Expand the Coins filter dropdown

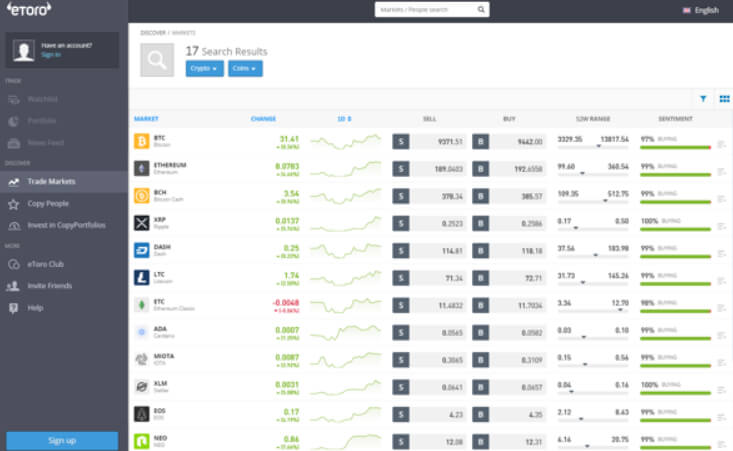coord(245,68)
